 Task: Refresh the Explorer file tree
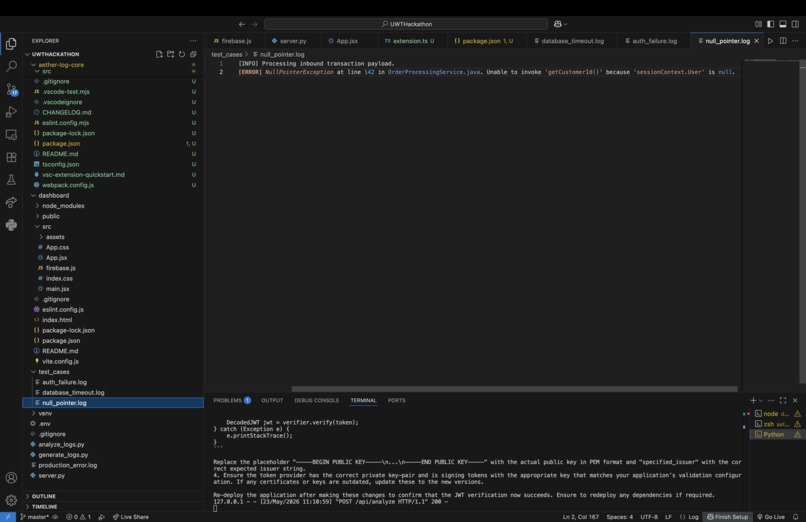[x=181, y=54]
